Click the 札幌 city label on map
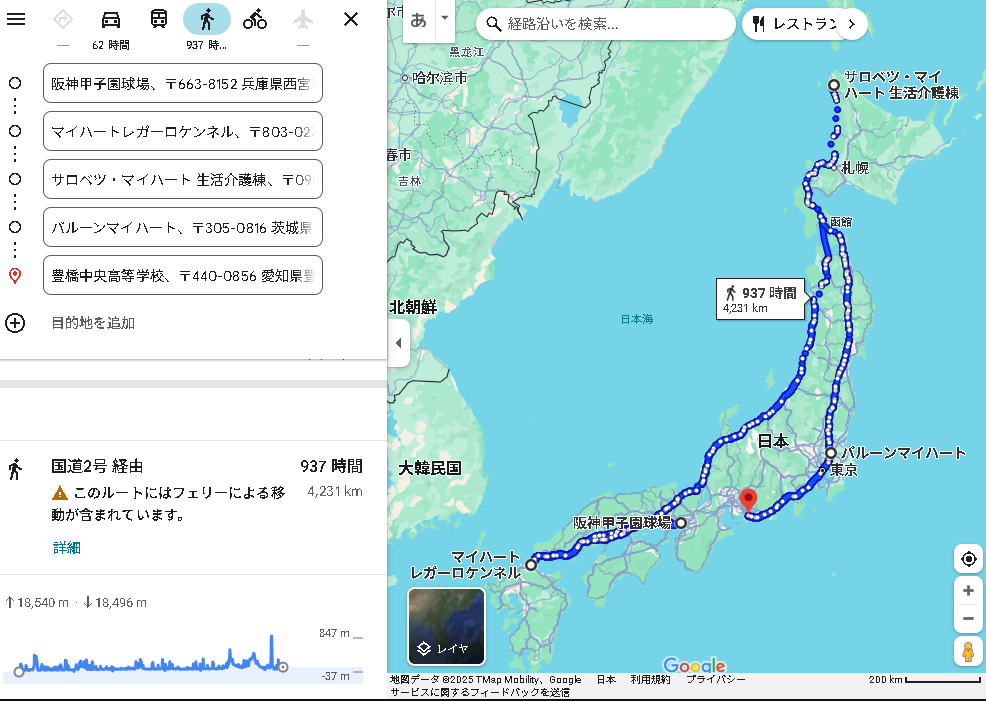Image resolution: width=986 pixels, height=701 pixels. pos(855,168)
